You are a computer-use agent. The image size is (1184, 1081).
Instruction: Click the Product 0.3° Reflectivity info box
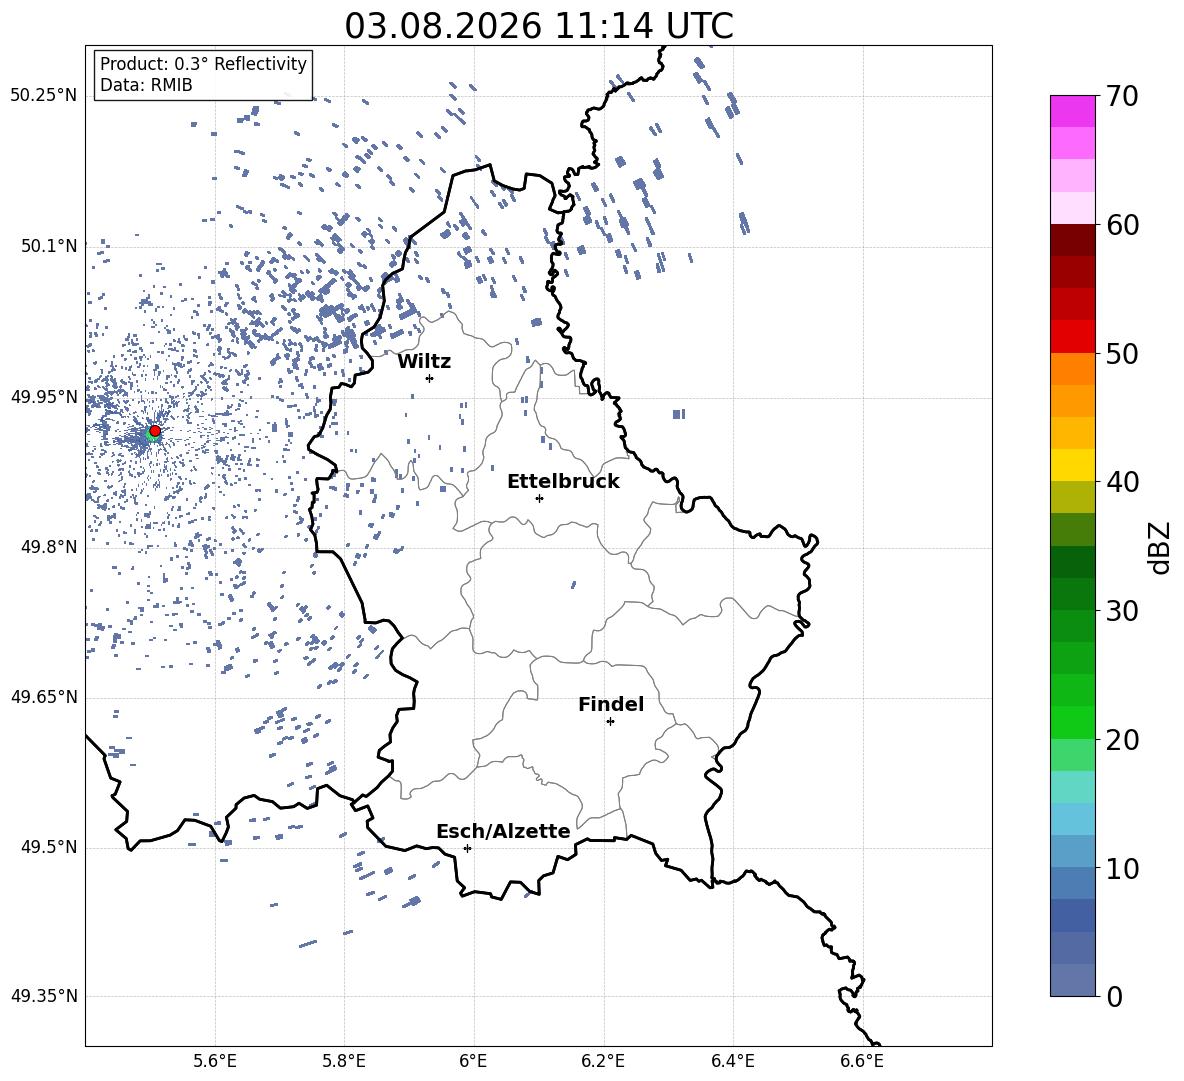point(203,74)
